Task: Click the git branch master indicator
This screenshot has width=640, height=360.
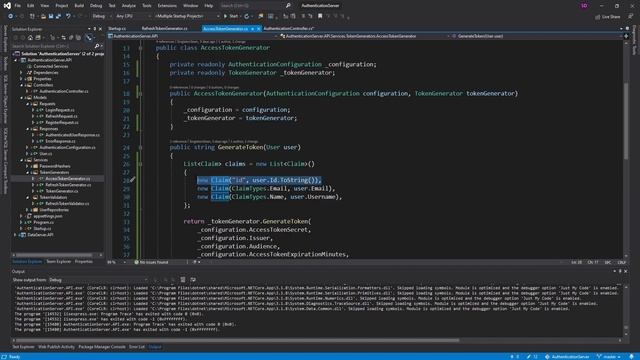Action: pos(609,357)
